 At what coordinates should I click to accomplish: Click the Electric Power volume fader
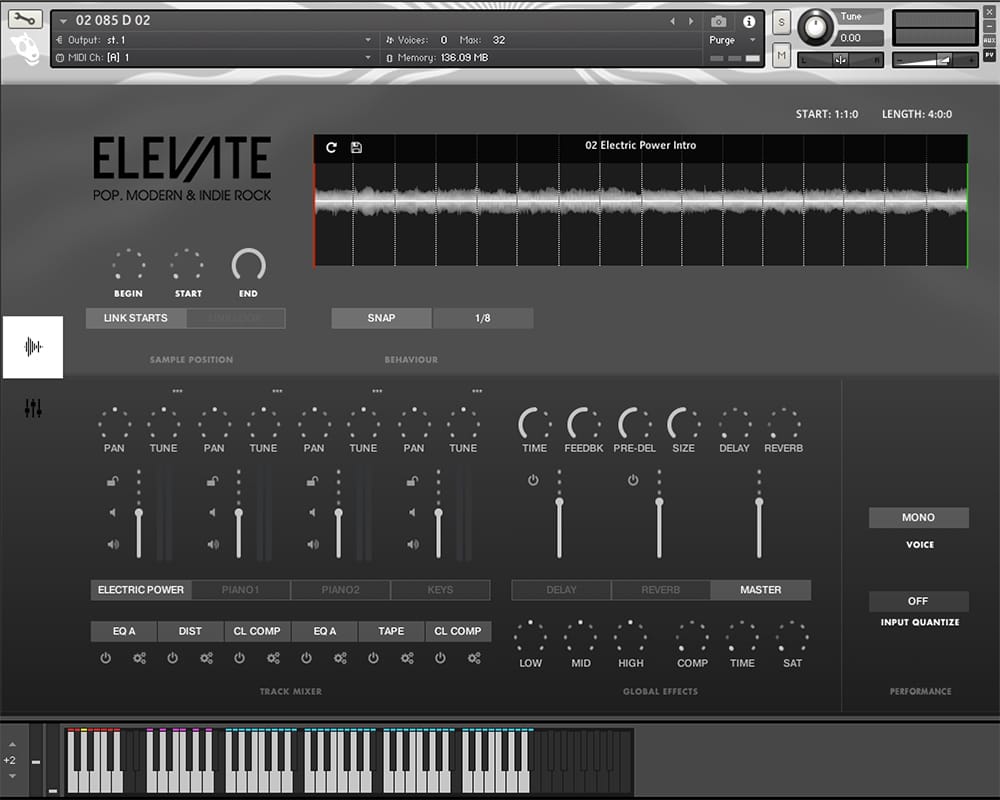[x=138, y=513]
